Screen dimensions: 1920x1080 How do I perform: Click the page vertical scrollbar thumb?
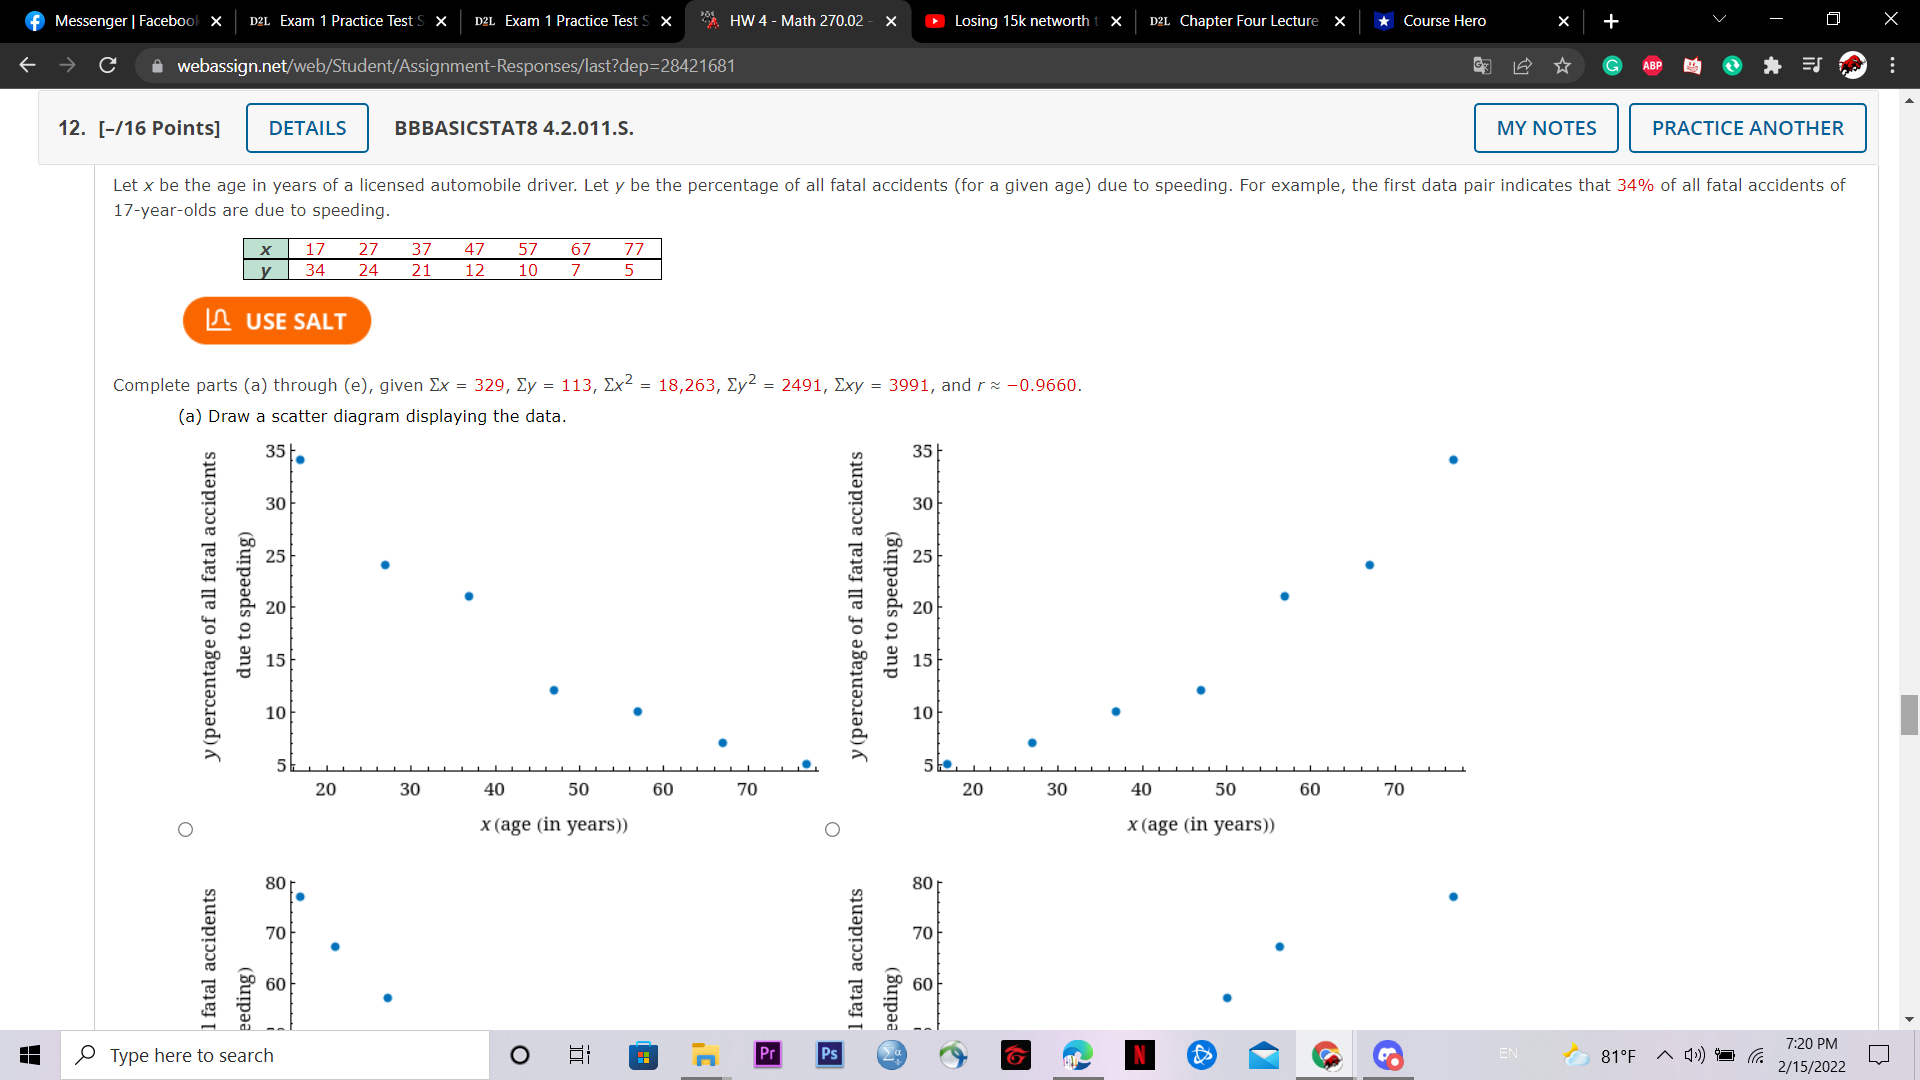[x=1909, y=714]
